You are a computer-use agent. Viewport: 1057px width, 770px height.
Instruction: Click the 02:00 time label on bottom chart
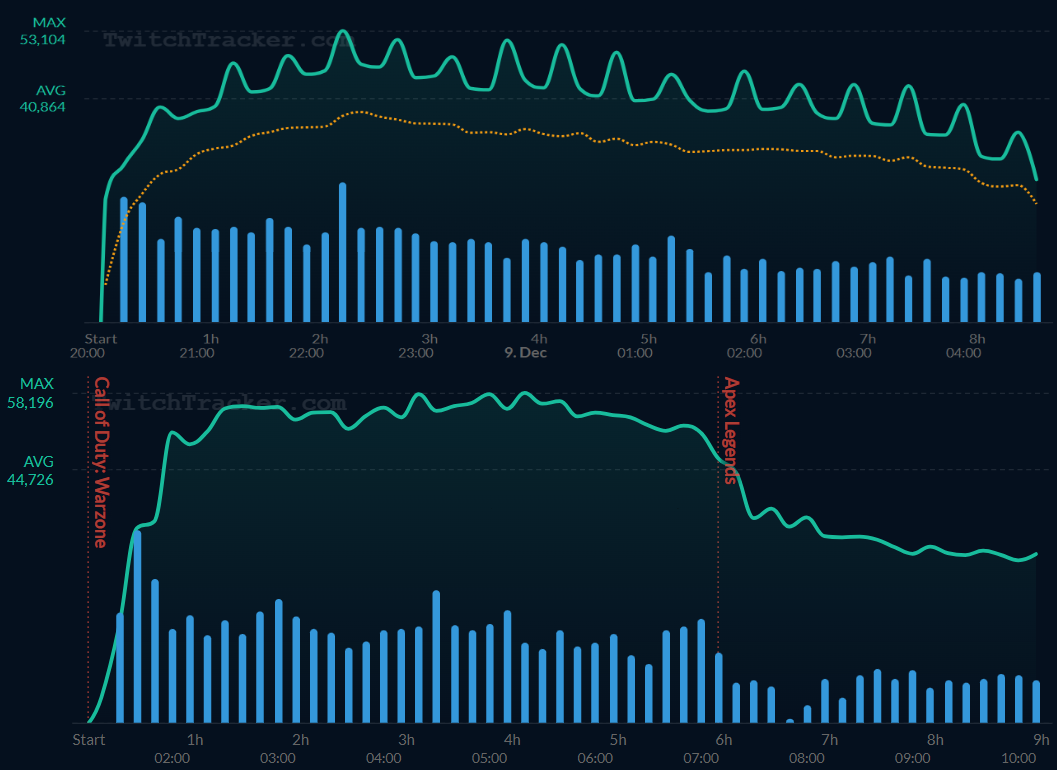[173, 759]
